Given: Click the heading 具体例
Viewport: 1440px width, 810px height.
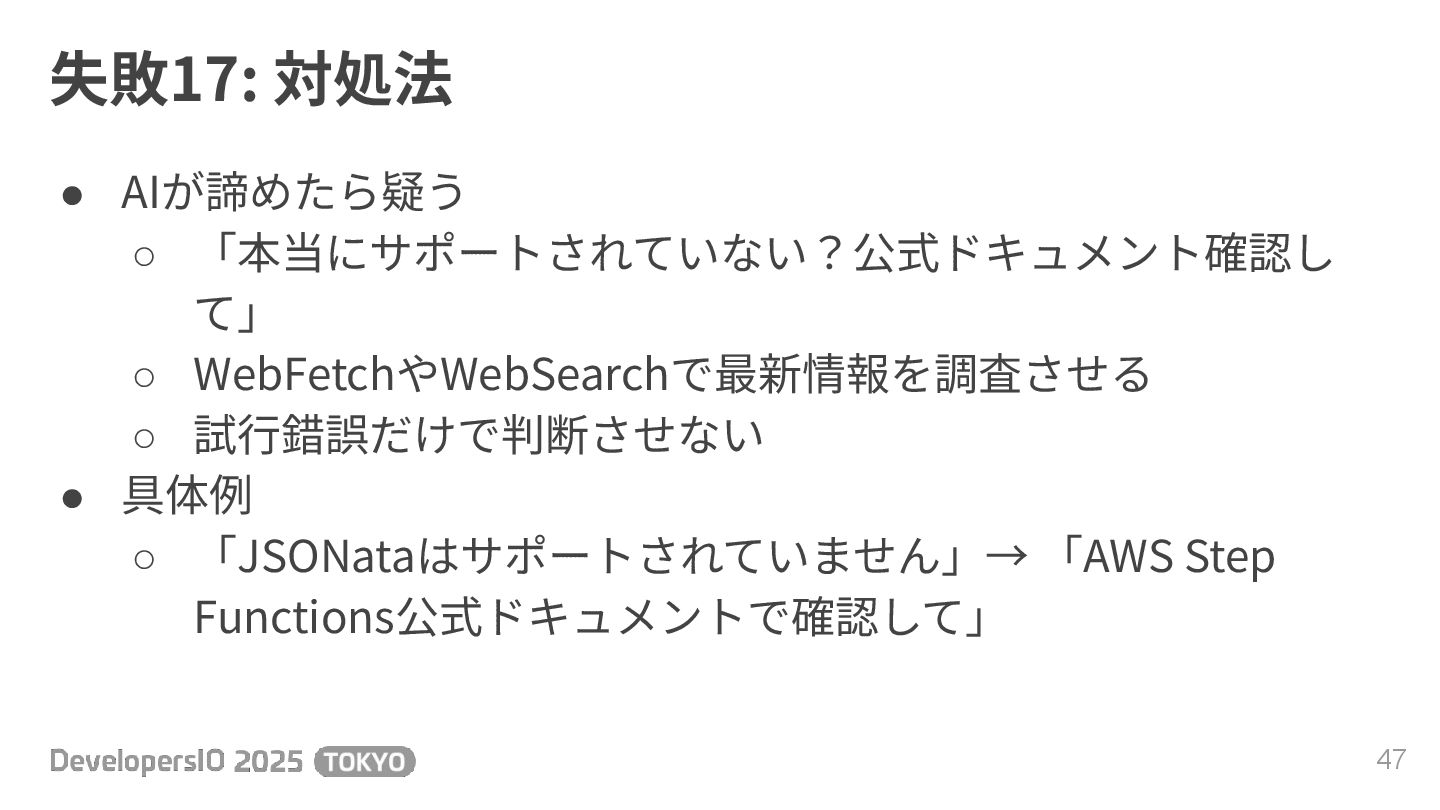Looking at the screenshot, I should click(x=187, y=496).
